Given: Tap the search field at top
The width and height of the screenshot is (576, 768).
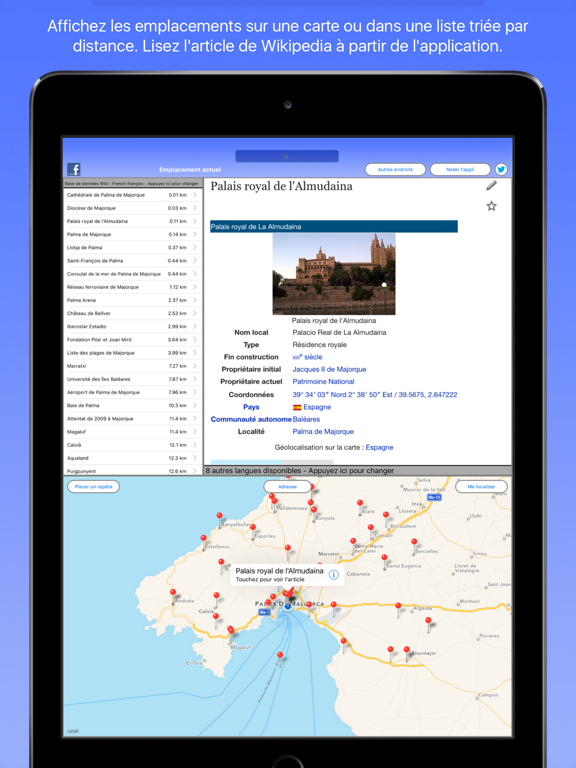Looking at the screenshot, I should pyautogui.click(x=287, y=156).
